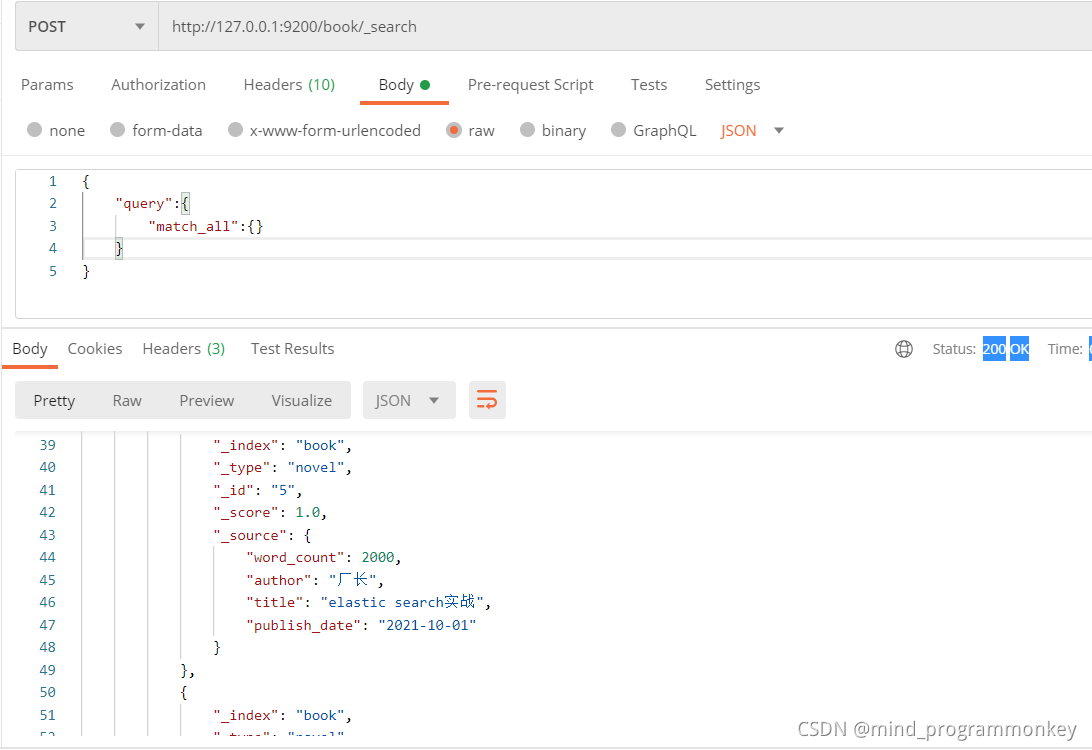Toggle line wrap icon in response toolbar
The height and width of the screenshot is (750, 1092).
[x=487, y=400]
